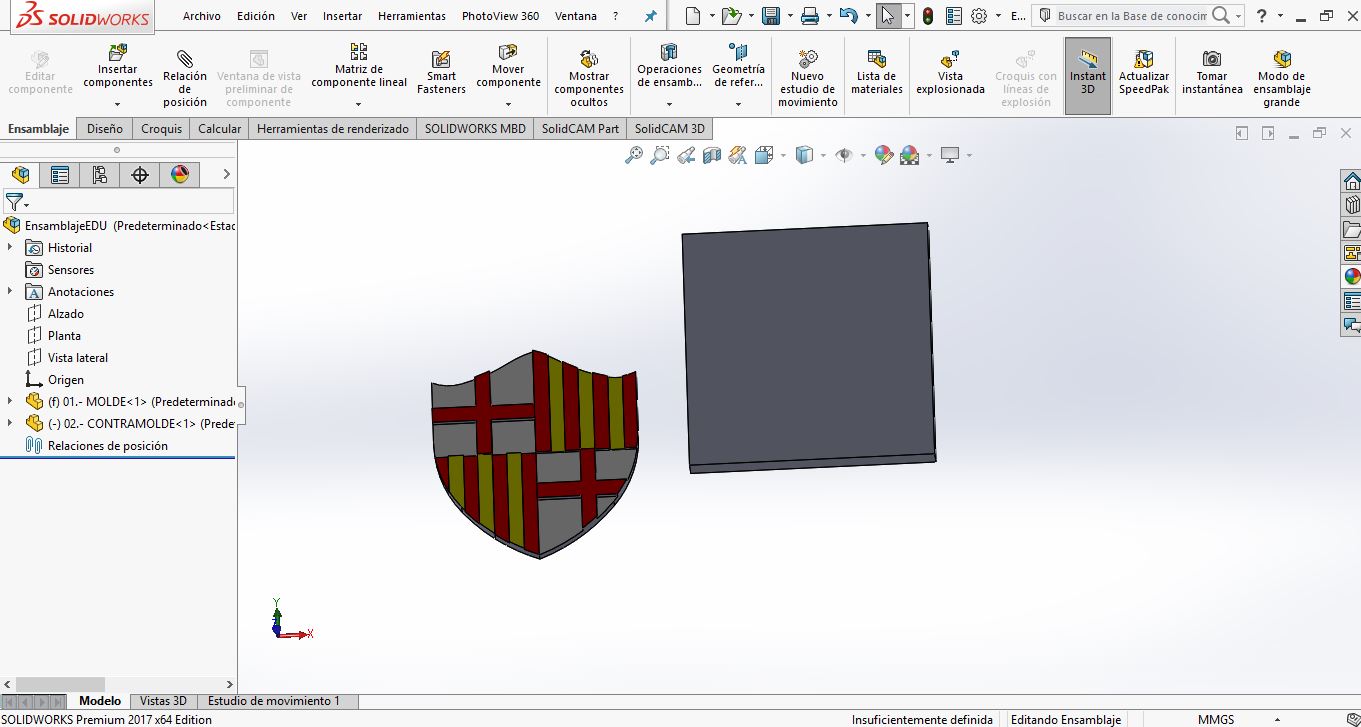Switch to ConfigurationManager panel tab
1361x727 pixels.
100,175
